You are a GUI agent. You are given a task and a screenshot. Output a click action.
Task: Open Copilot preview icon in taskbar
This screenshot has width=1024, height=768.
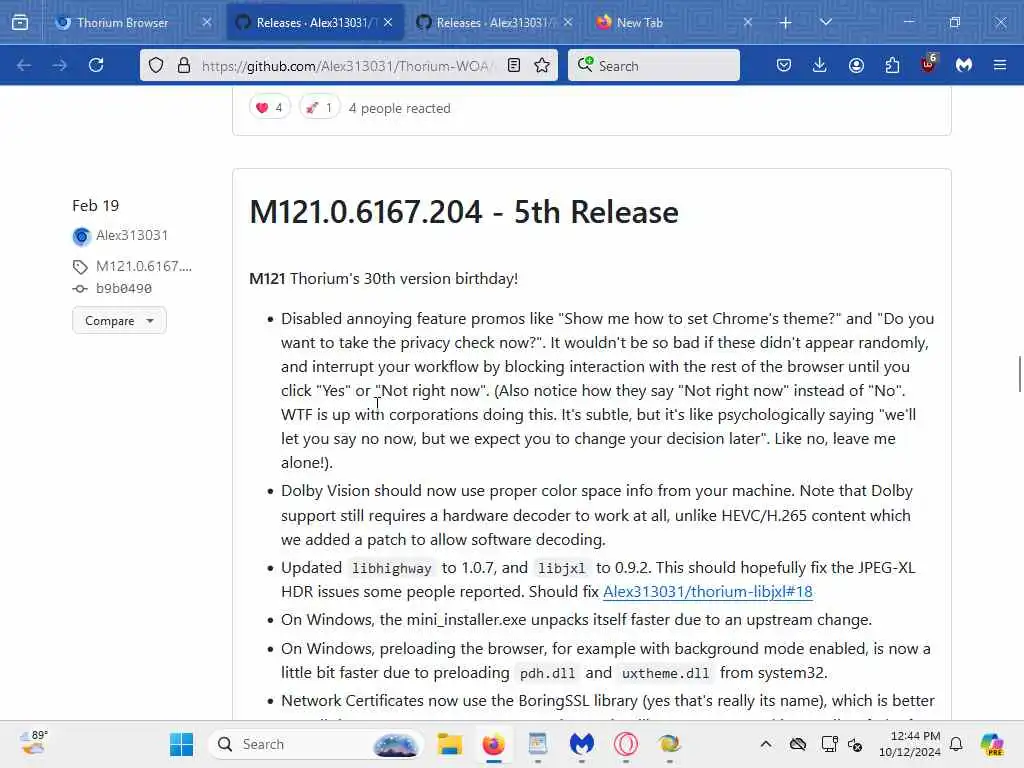[x=991, y=744]
